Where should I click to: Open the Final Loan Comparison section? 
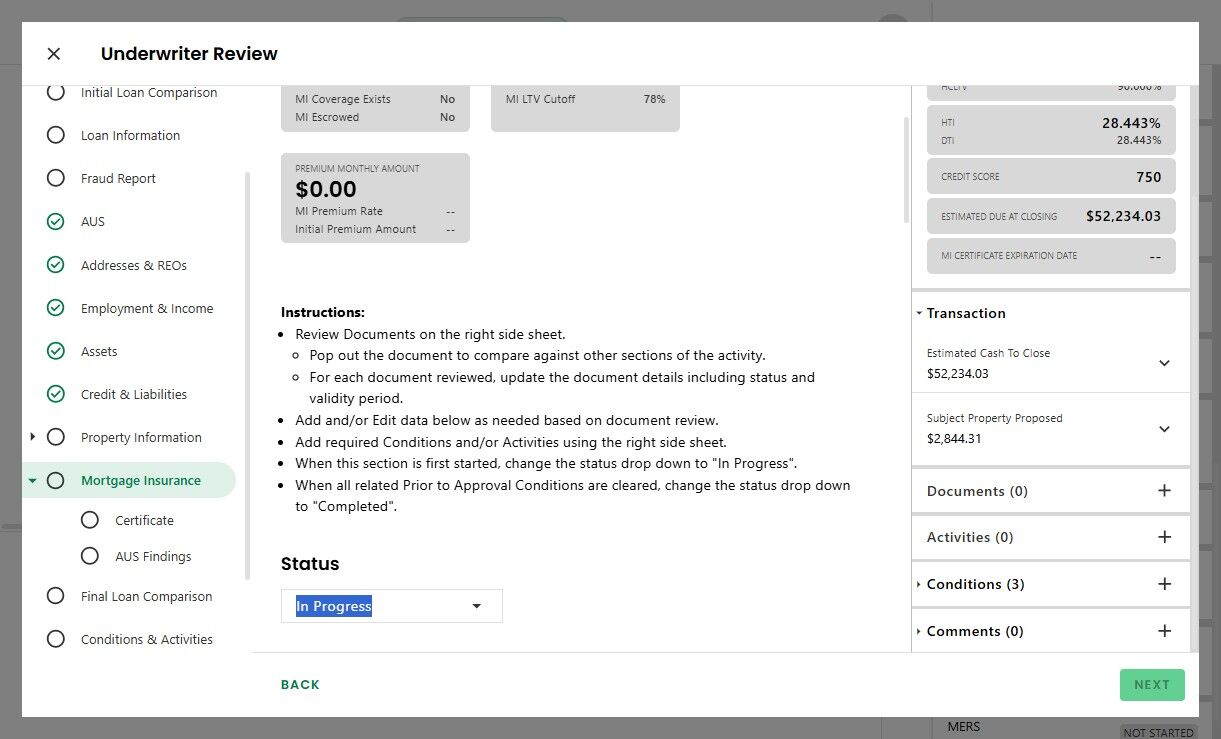tap(146, 596)
